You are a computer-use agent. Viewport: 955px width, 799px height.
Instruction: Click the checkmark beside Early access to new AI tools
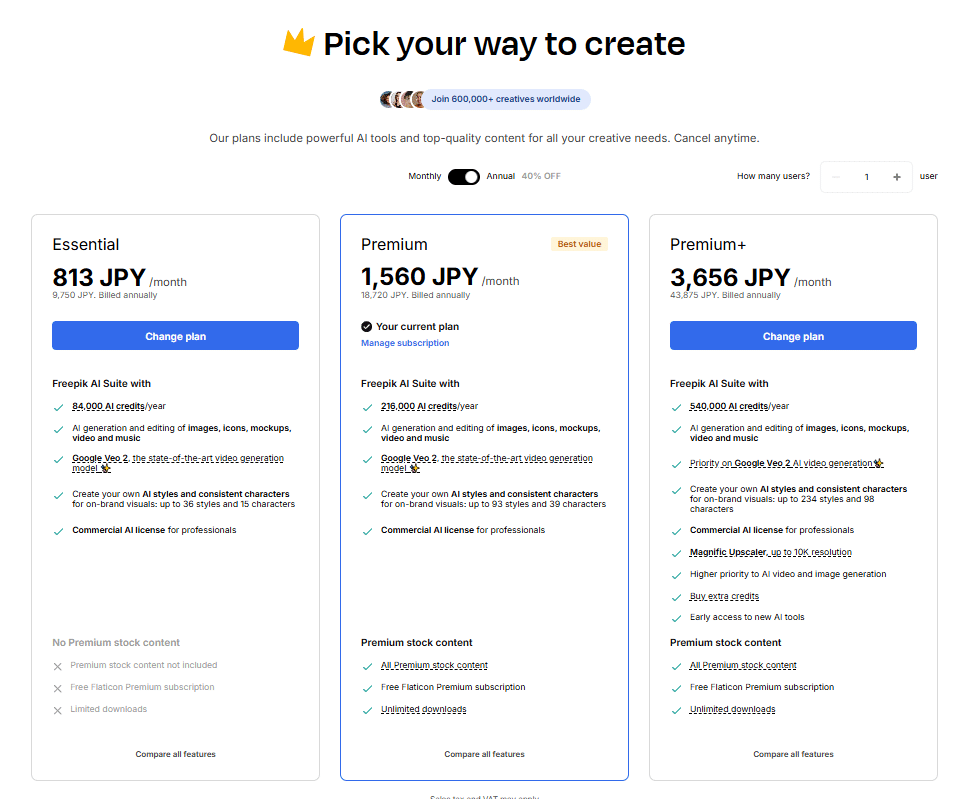click(676, 617)
